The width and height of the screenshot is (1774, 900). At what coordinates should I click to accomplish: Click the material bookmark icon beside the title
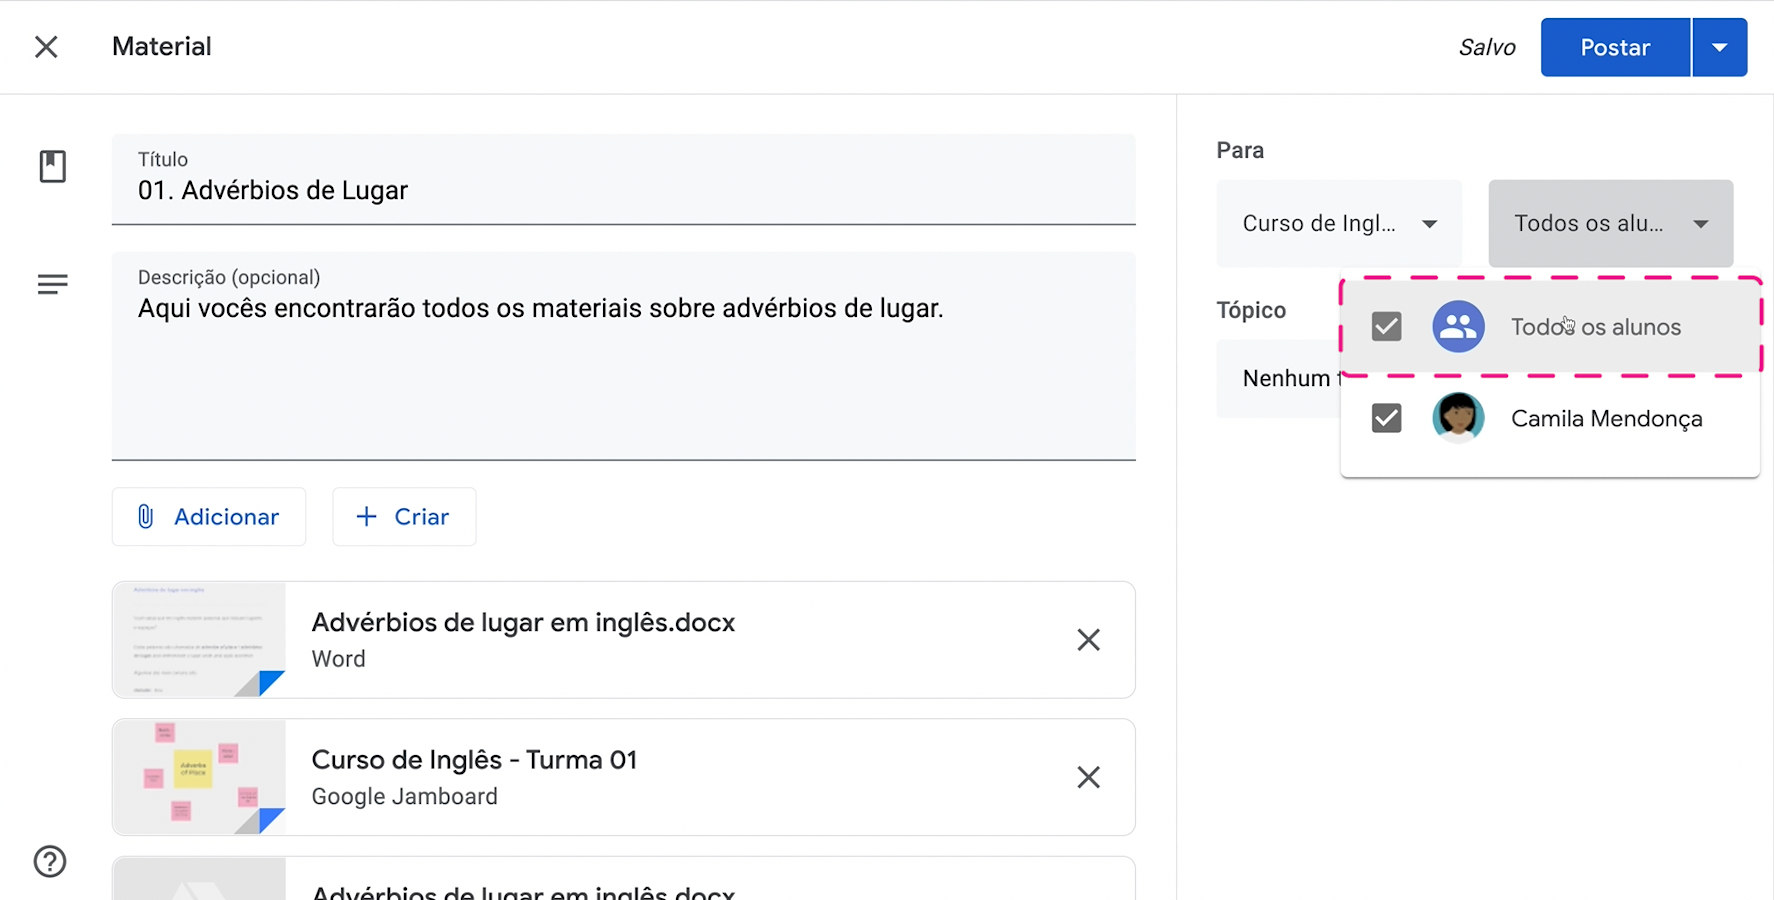53,166
